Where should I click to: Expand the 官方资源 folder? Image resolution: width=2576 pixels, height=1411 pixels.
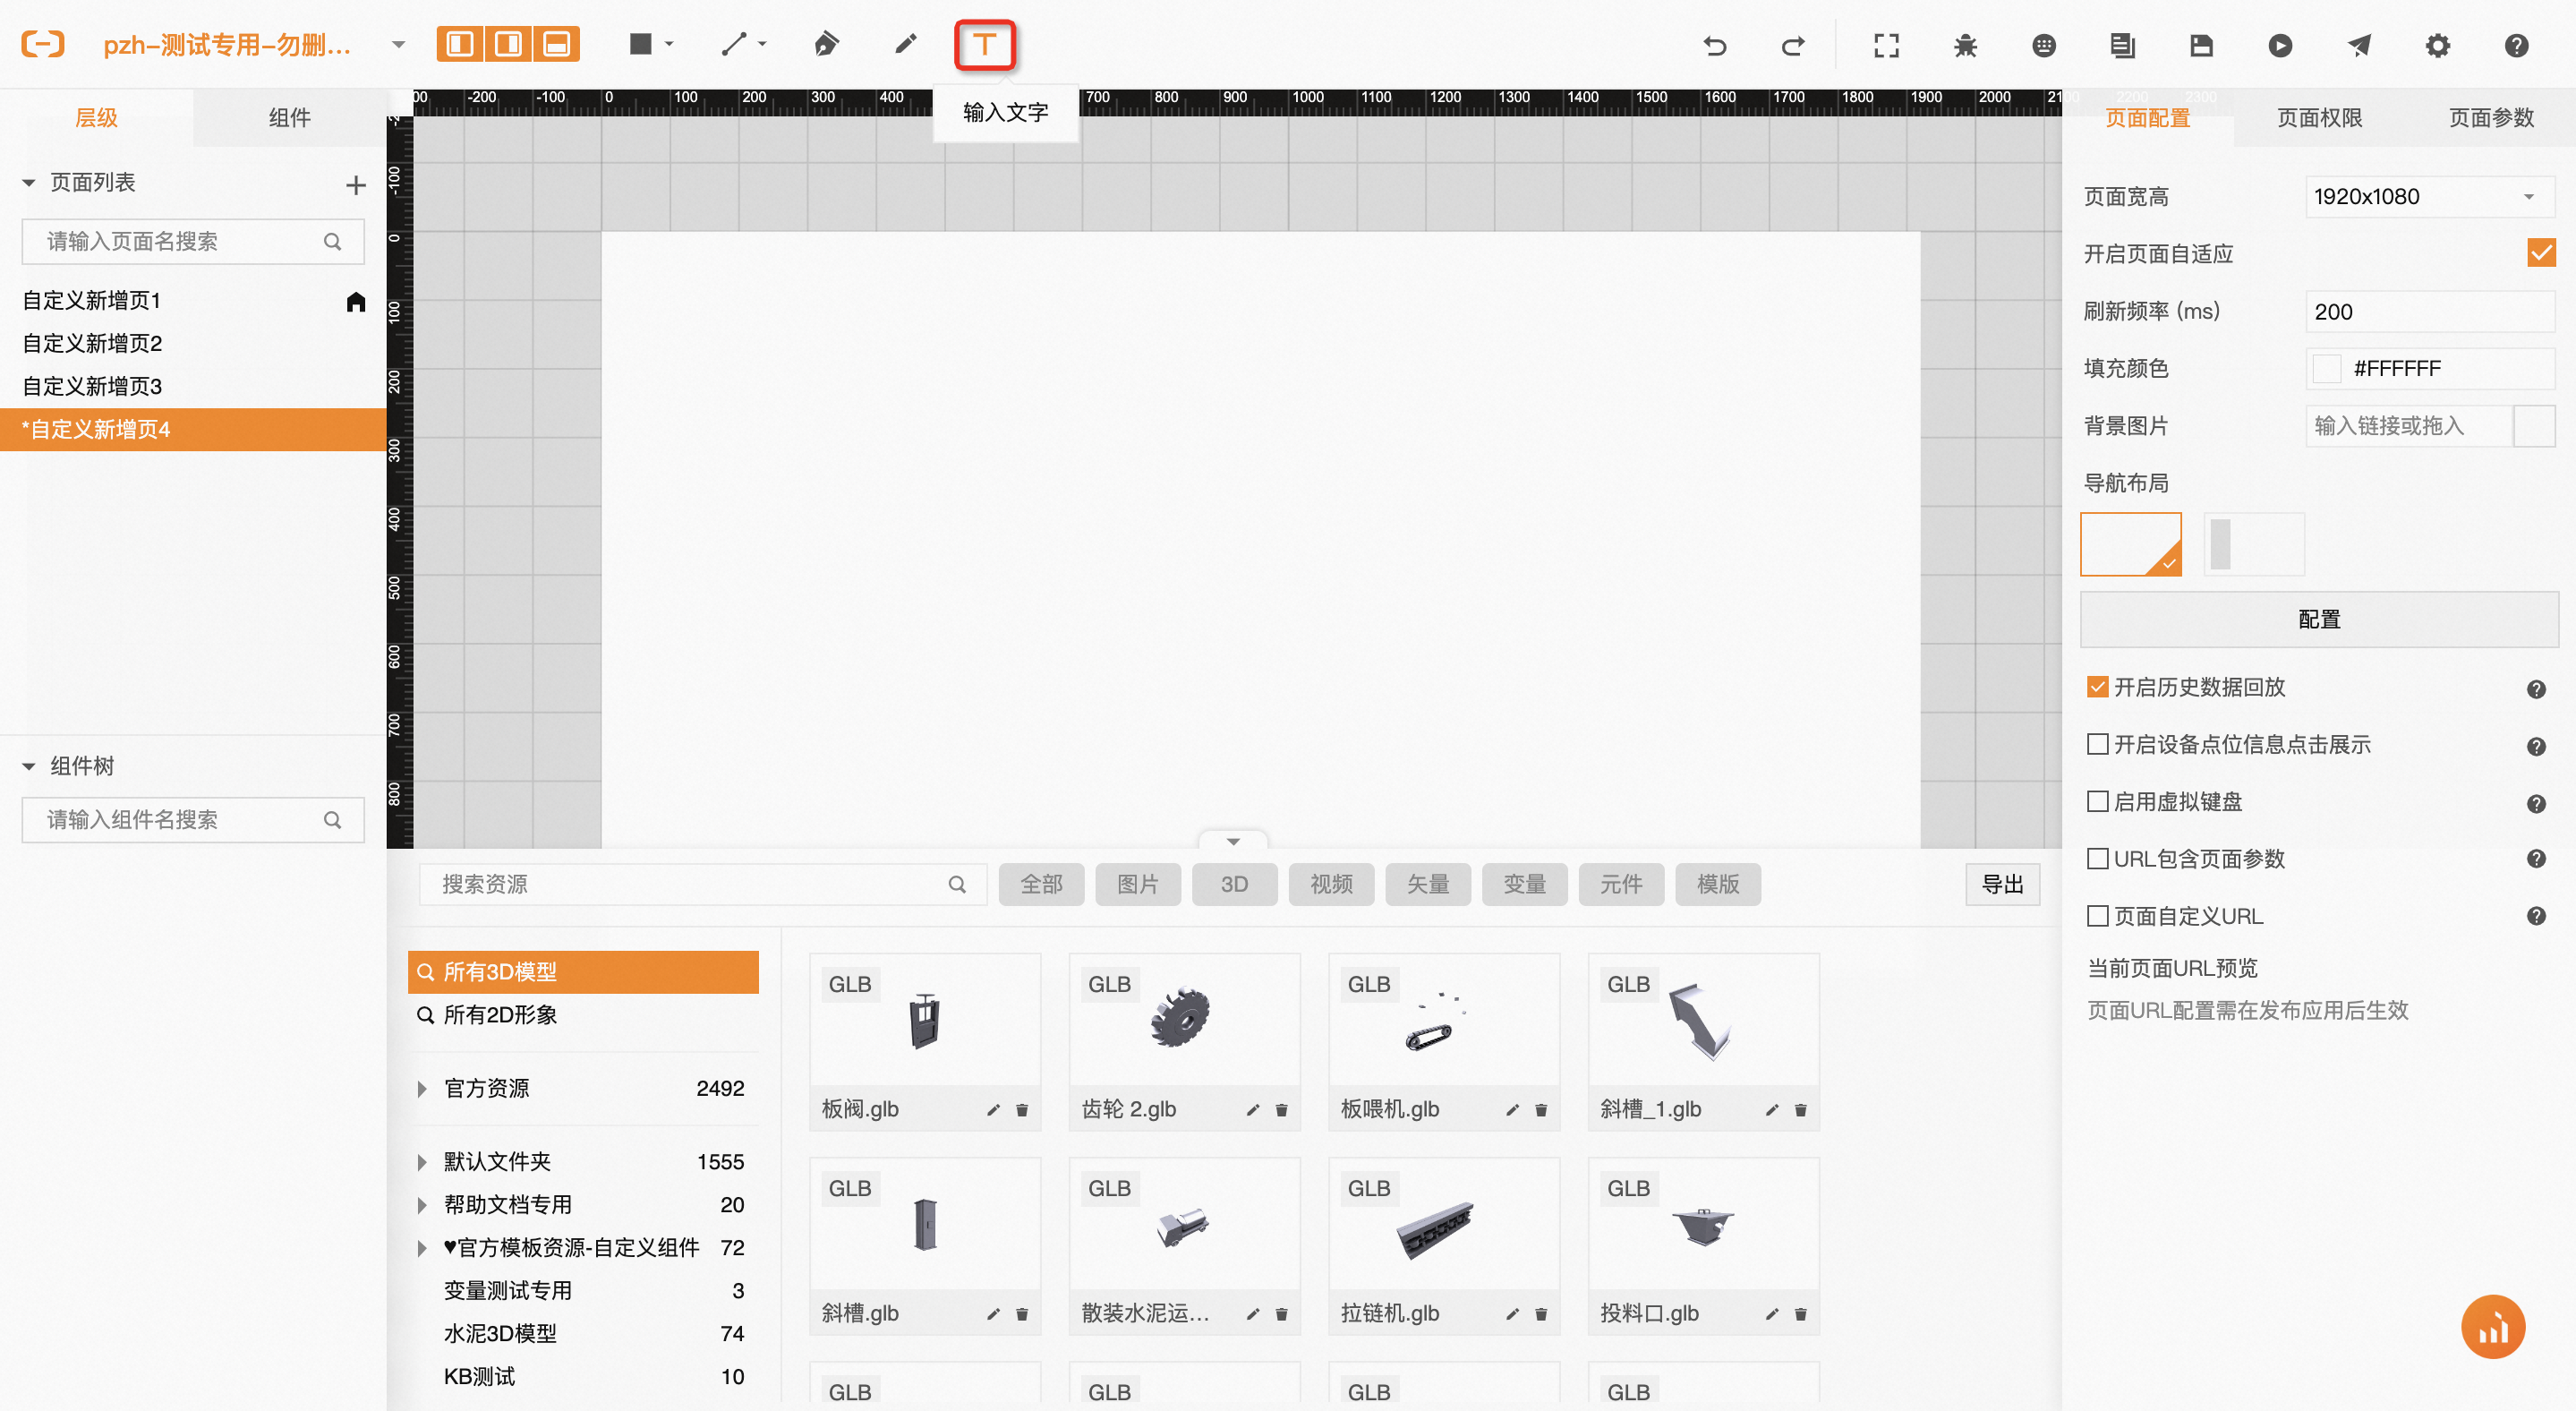pyautogui.click(x=422, y=1089)
